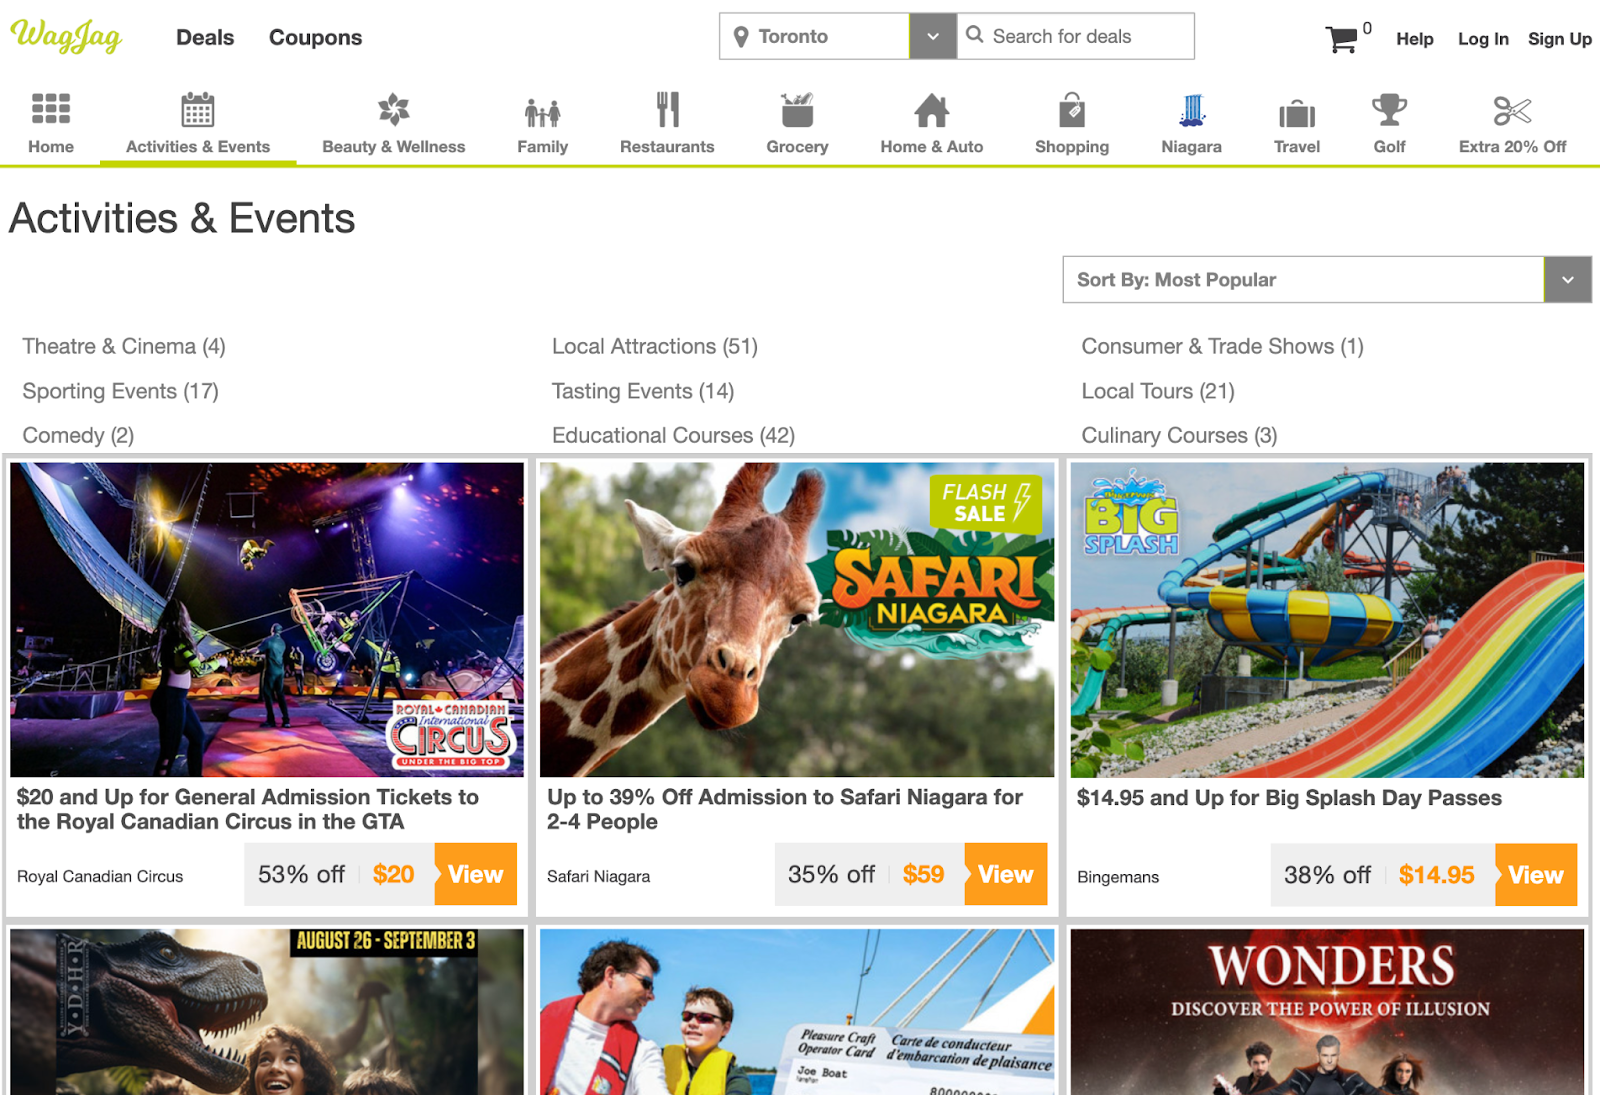Click the Sign Up link

pos(1560,39)
